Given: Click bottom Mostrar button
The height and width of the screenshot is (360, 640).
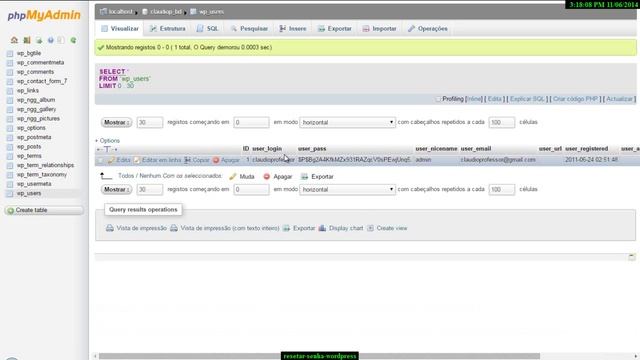Looking at the screenshot, I should [x=116, y=189].
